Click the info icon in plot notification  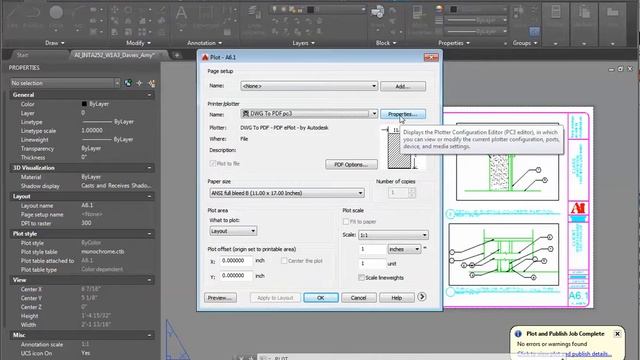518,334
